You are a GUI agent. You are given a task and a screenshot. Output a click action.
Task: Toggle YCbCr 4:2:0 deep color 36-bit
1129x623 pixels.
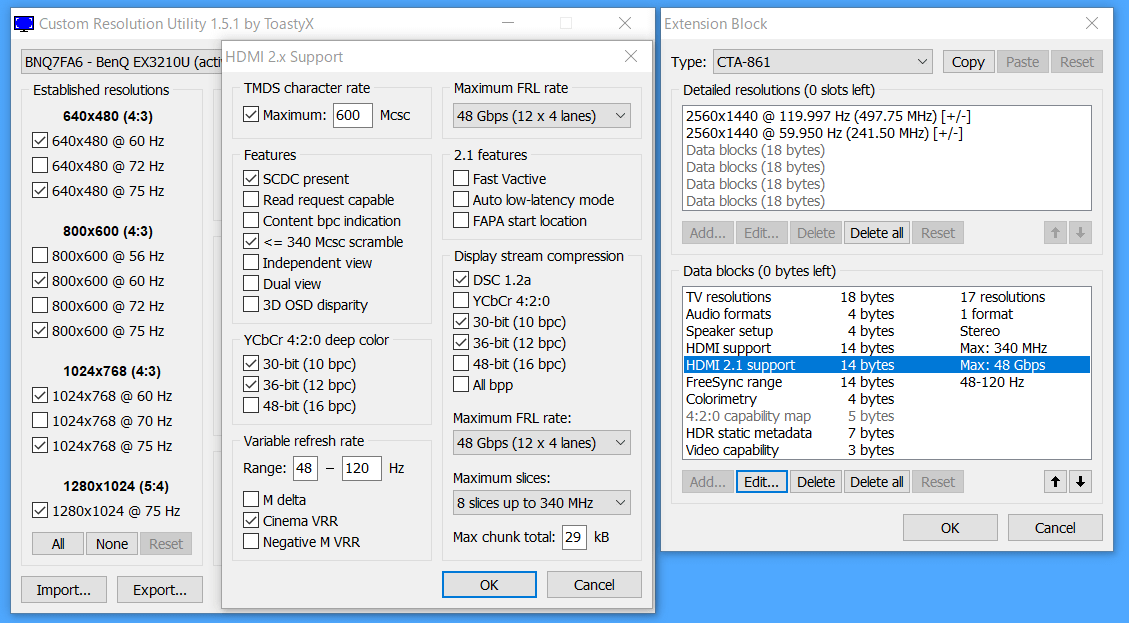251,385
